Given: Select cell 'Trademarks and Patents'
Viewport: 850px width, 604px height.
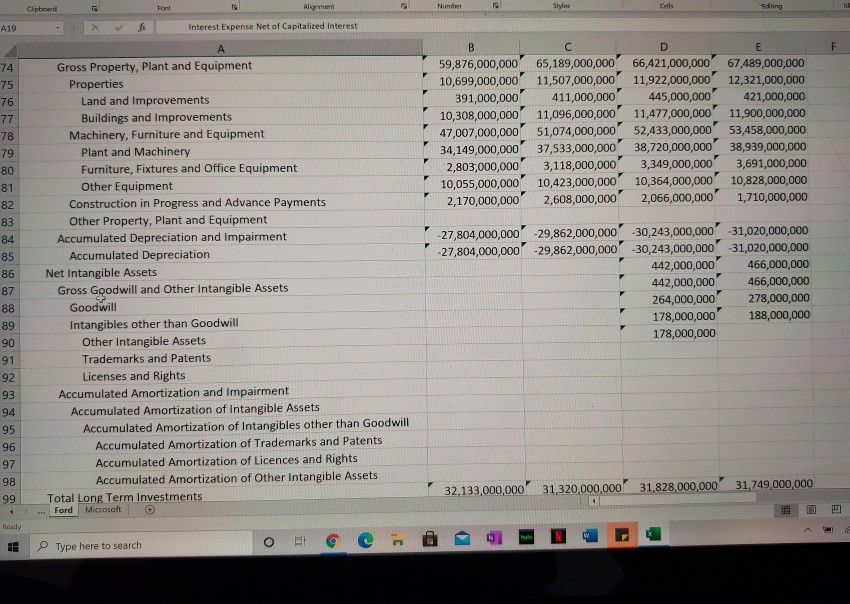Looking at the screenshot, I should coord(146,358).
